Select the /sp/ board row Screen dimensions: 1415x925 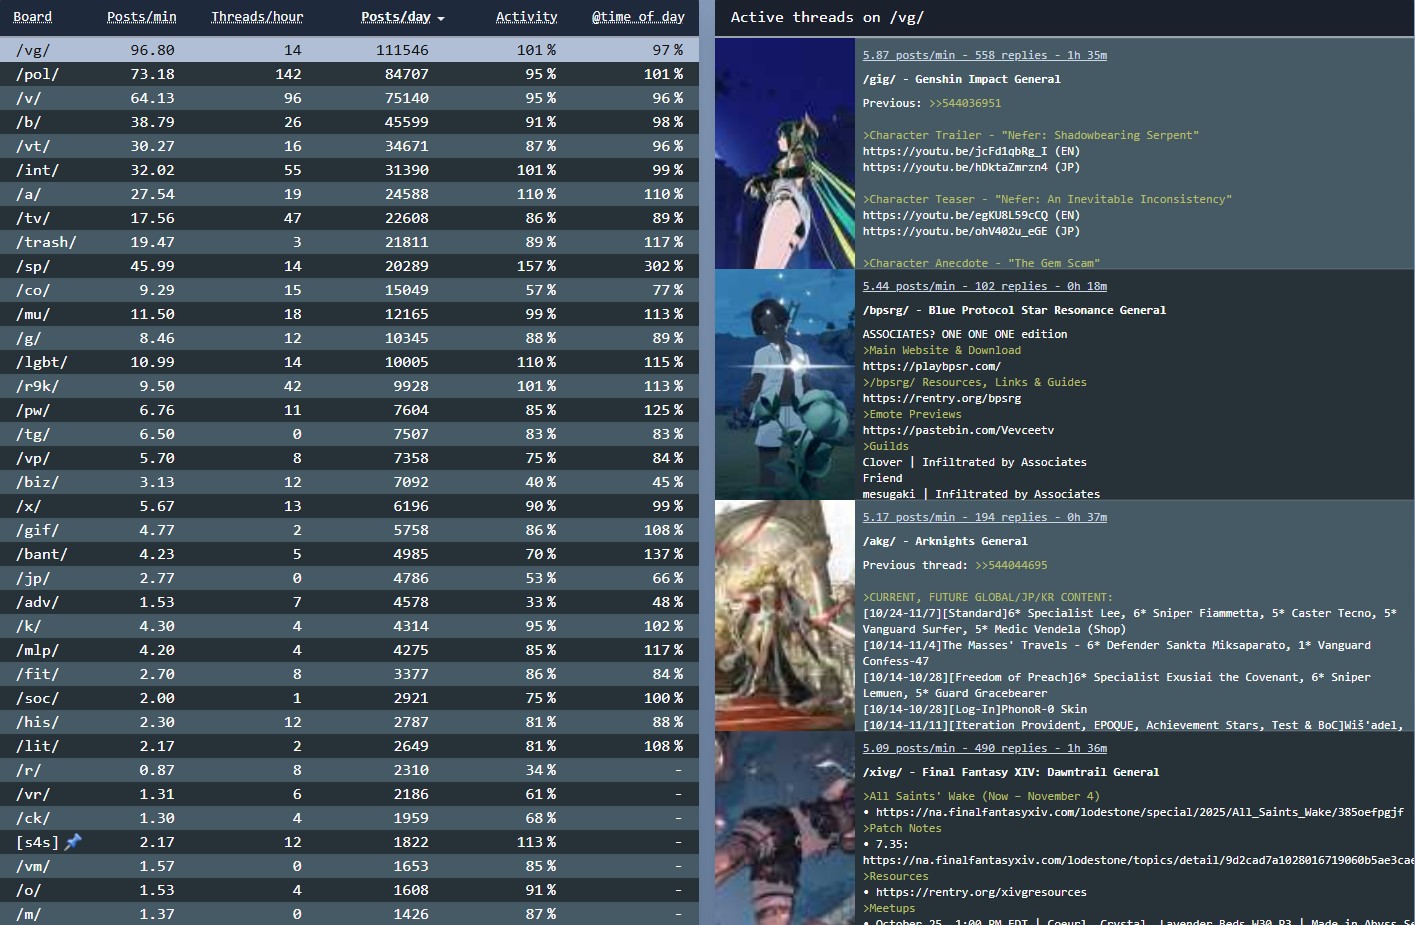pos(349,266)
